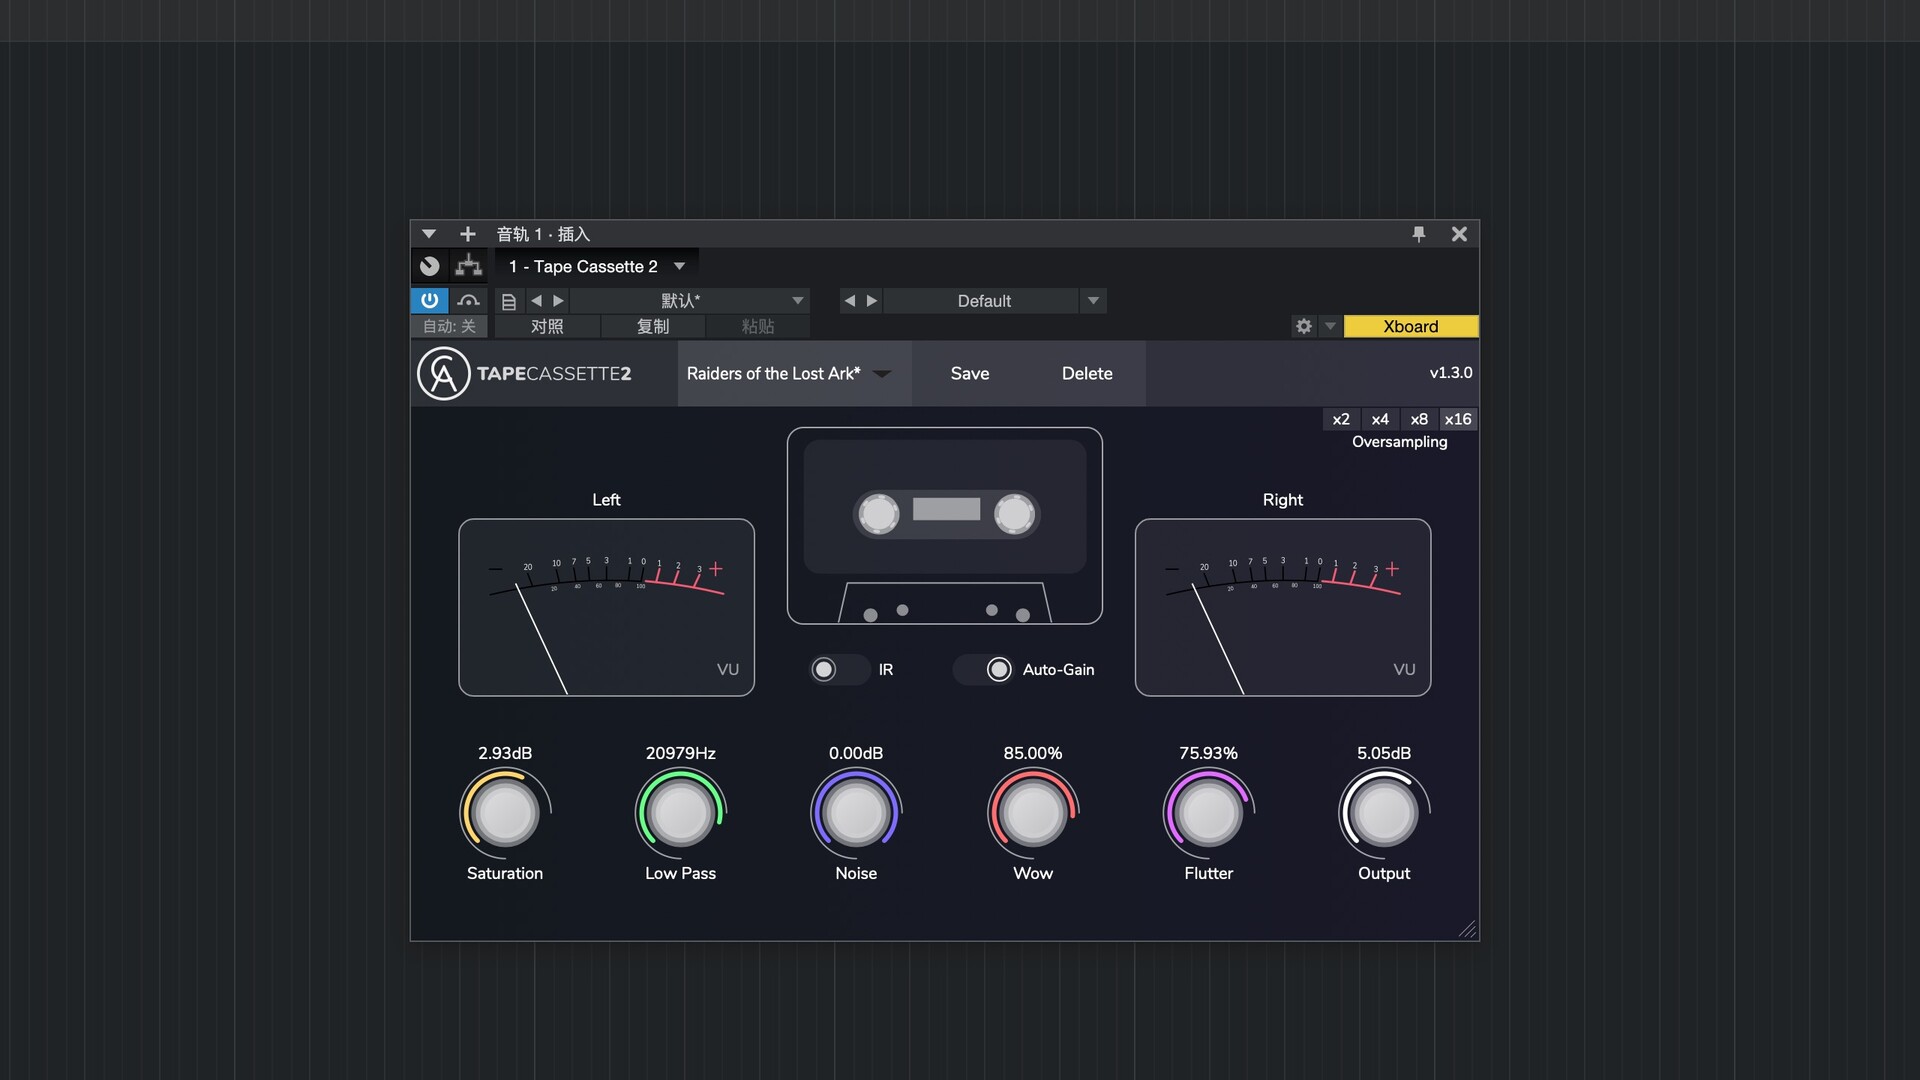This screenshot has width=1920, height=1080.
Task: Pin the plugin editor window
Action: coord(1419,233)
